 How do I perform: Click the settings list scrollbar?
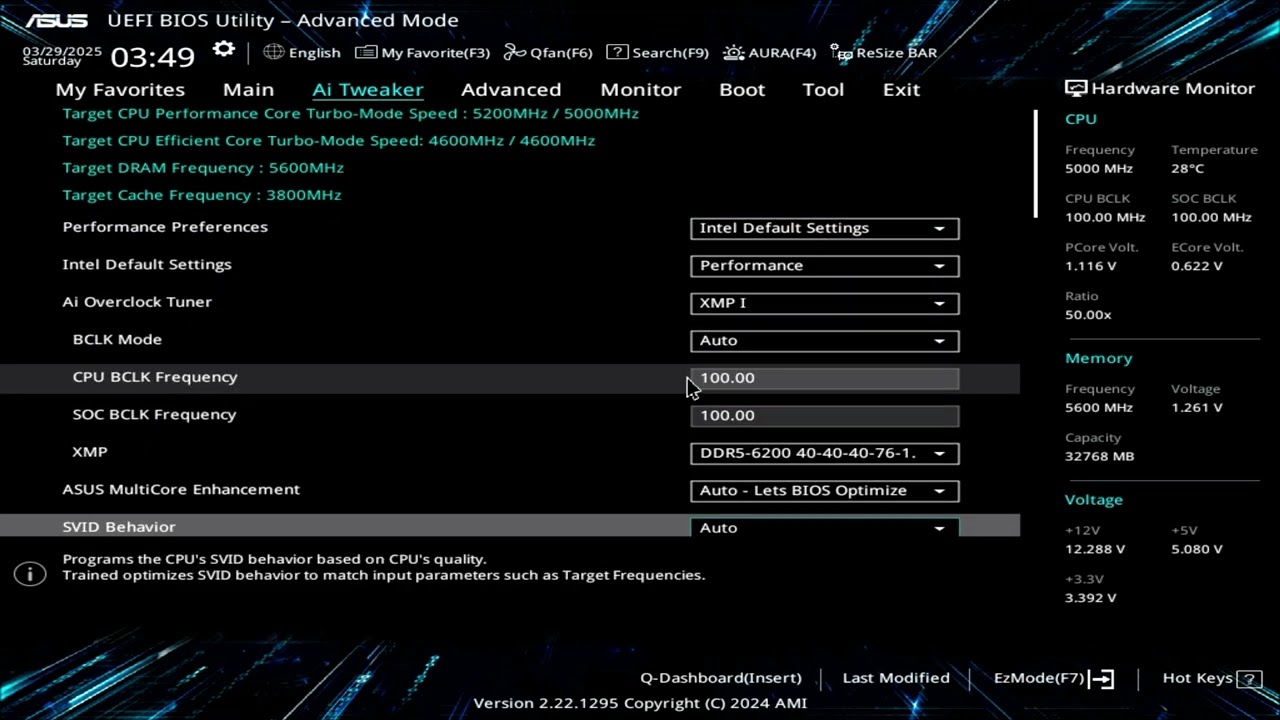[1035, 164]
